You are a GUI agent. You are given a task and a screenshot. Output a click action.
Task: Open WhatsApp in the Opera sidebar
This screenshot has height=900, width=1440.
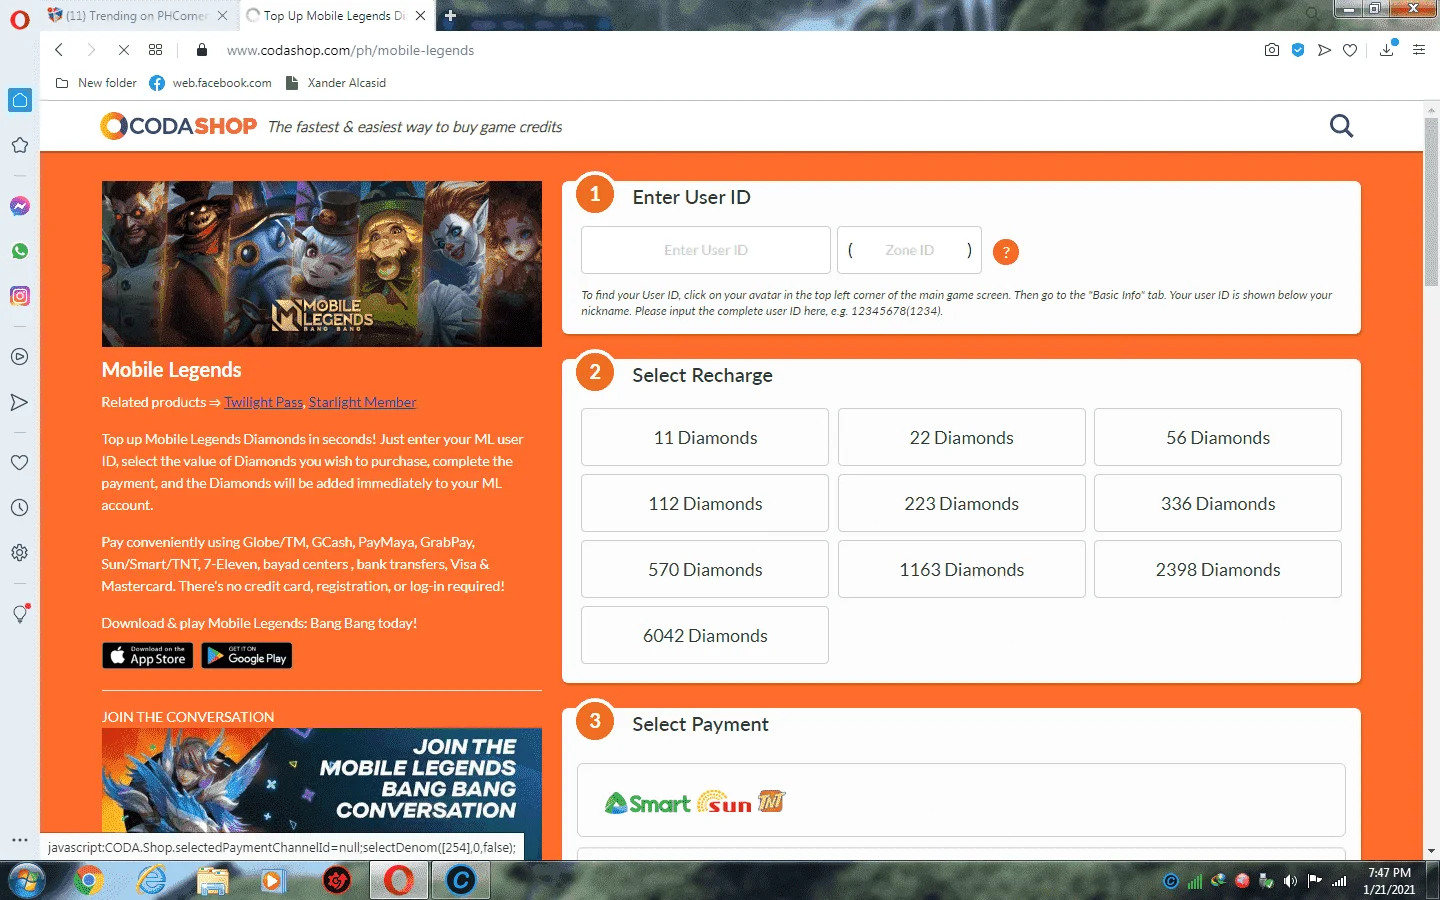pyautogui.click(x=20, y=251)
